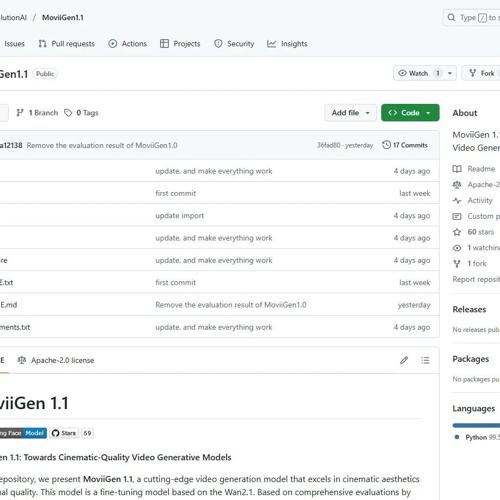
Task: Switch to the Actions tab
Action: click(128, 44)
